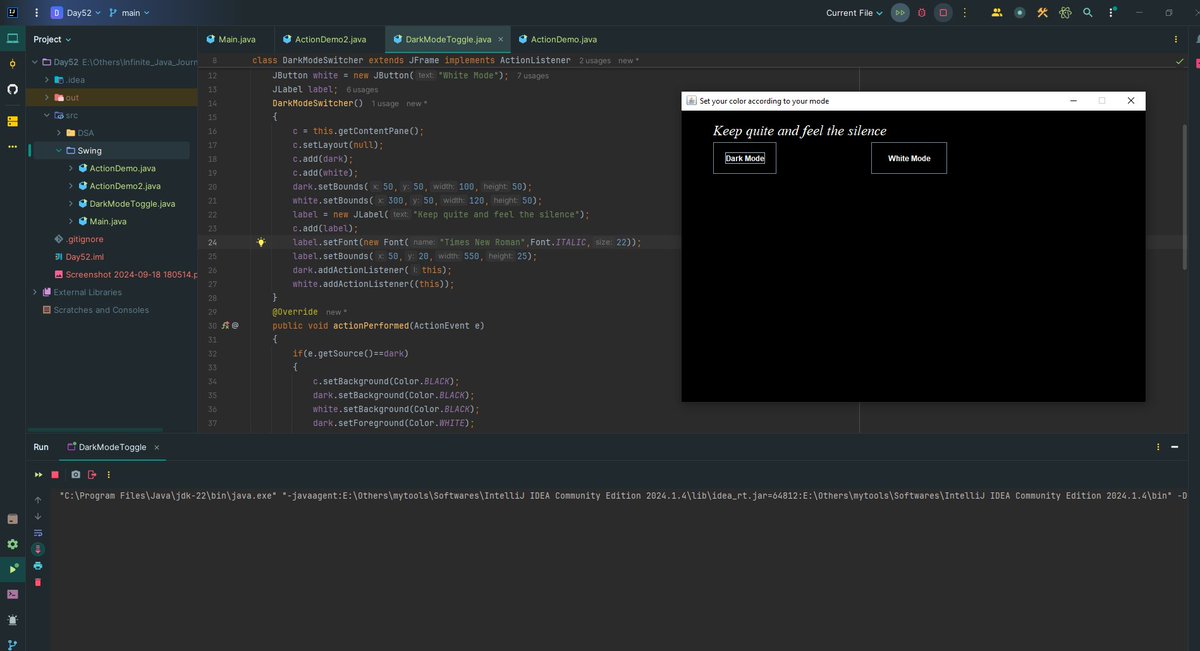The image size is (1200, 651).
Task: Expand the out folder
Action: pyautogui.click(x=47, y=97)
